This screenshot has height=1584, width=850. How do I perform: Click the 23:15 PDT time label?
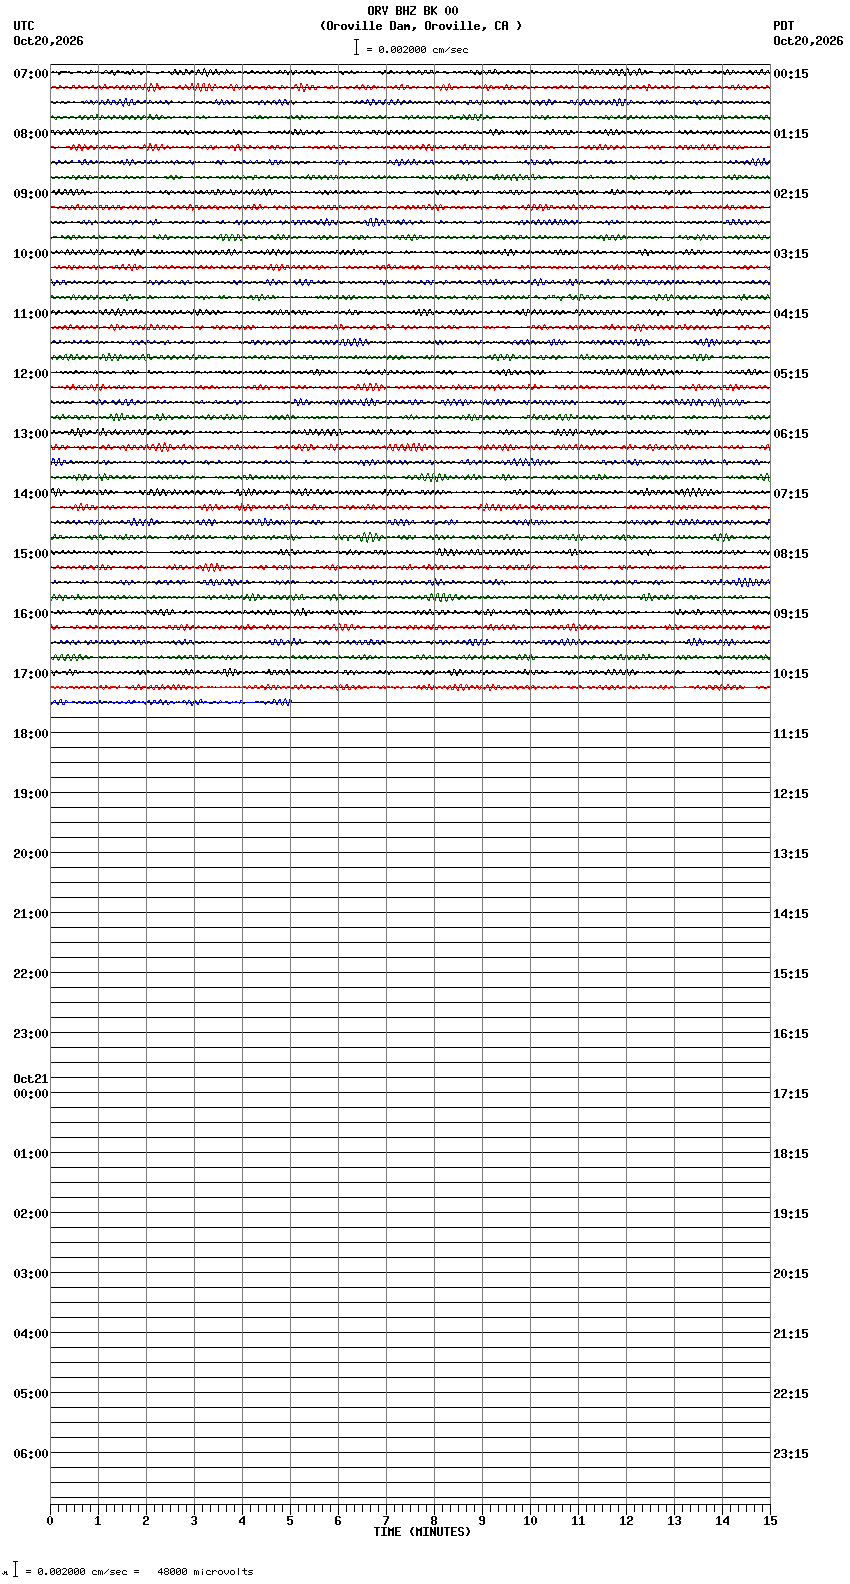pos(791,1454)
